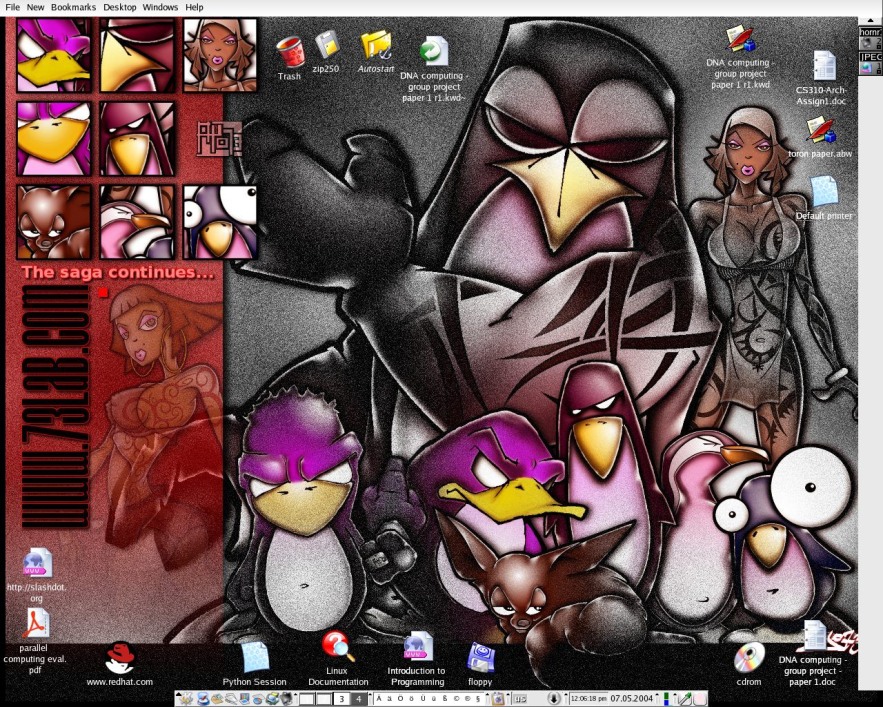Insert © copyright symbol from character selector
This screenshot has height=707, width=883.
456,699
